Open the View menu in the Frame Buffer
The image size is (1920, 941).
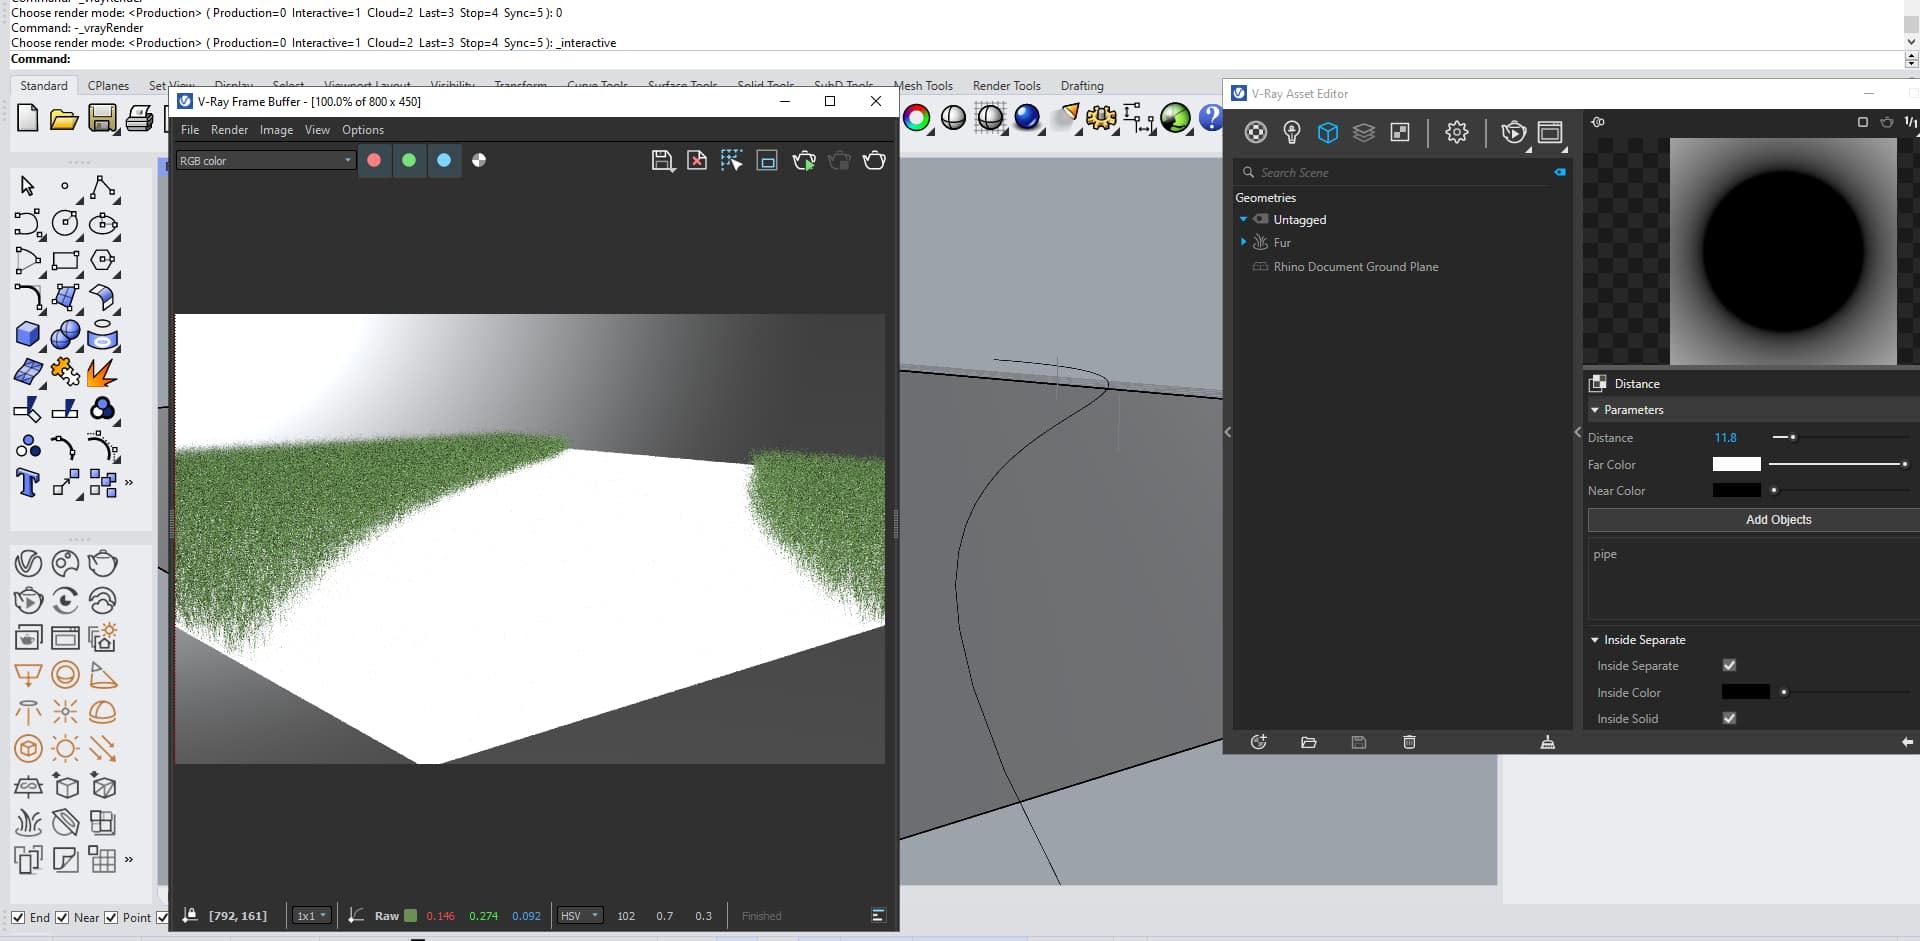(317, 130)
